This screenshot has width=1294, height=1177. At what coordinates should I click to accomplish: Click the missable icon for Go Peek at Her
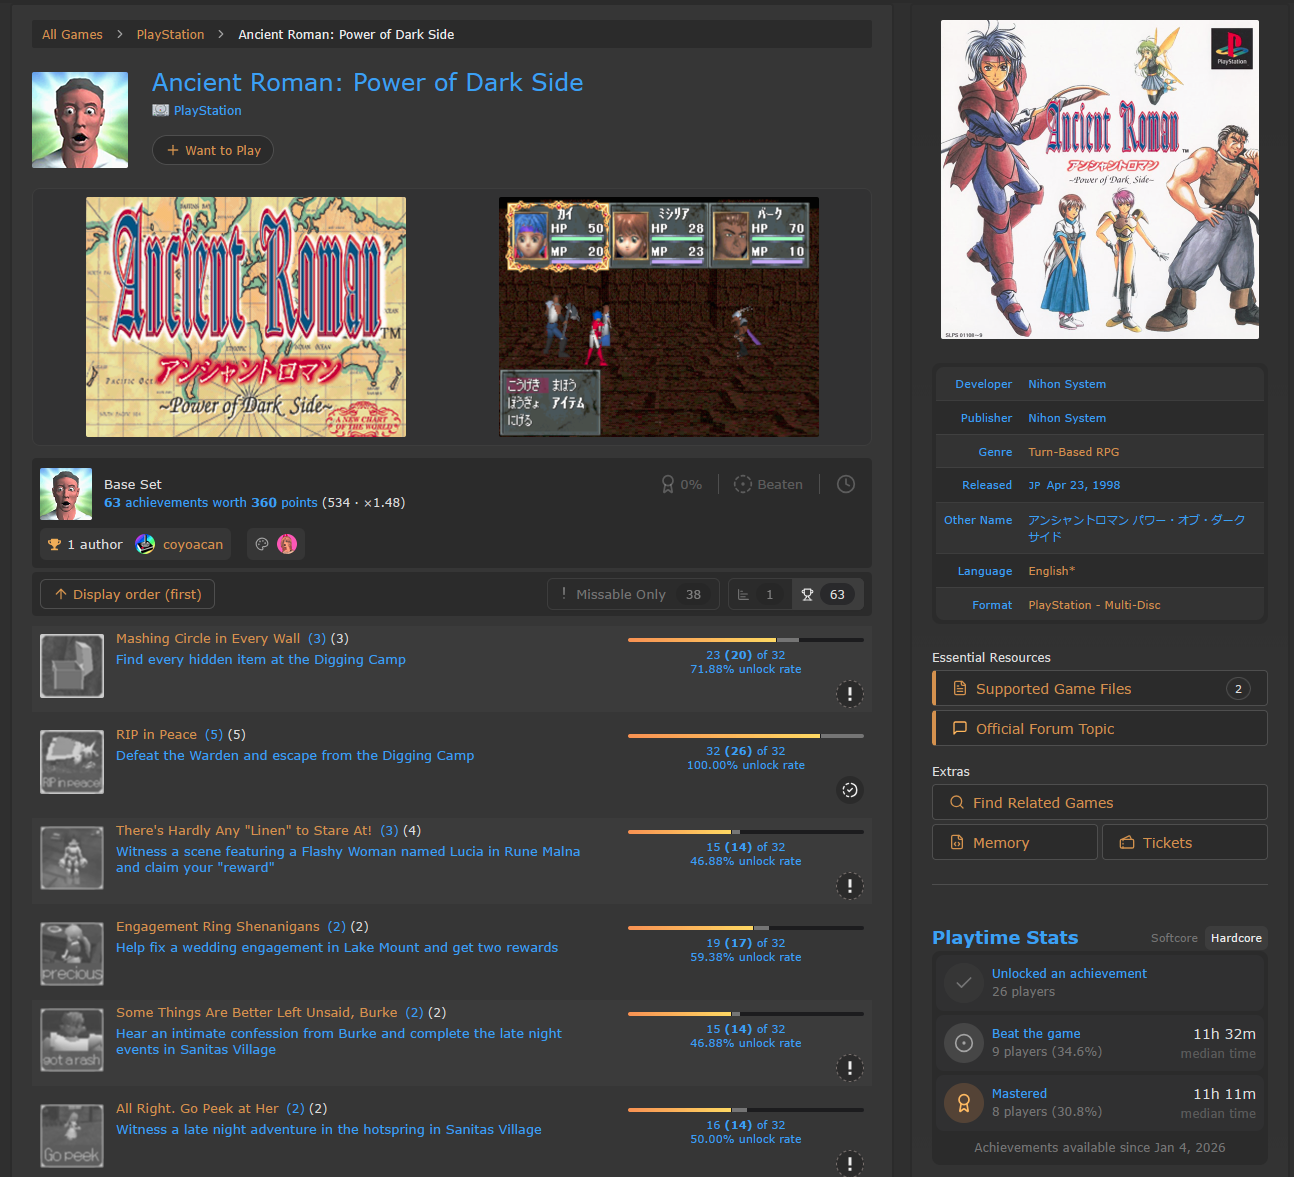850,1164
